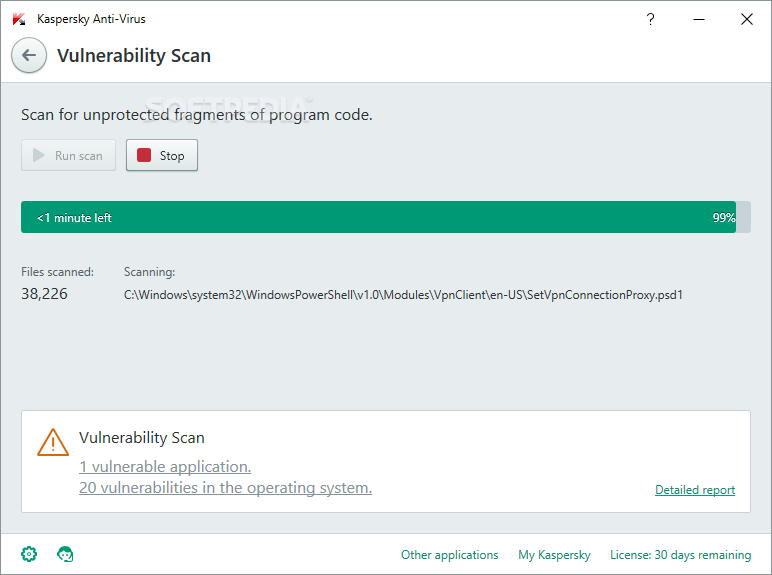Stop the running vulnerability scan
Image resolution: width=772 pixels, height=575 pixels.
coord(162,155)
